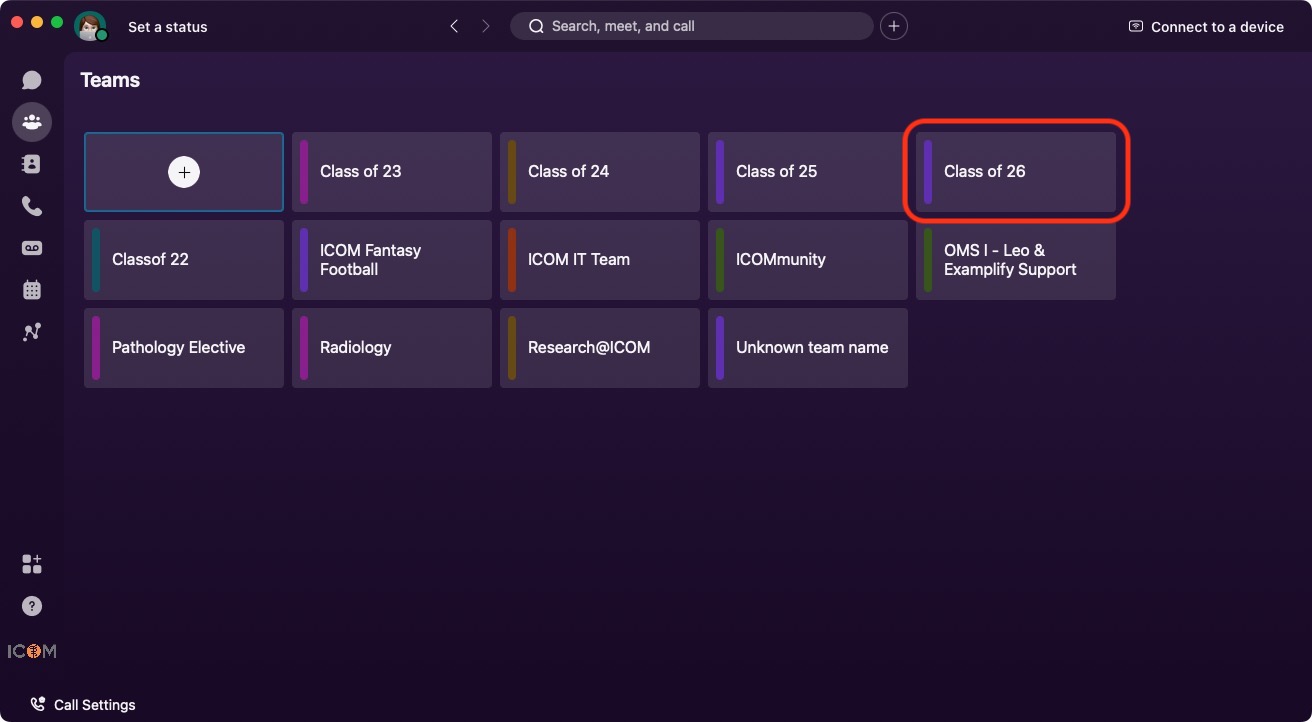The width and height of the screenshot is (1312, 722).
Task: Select the Teams icon in sidebar
Action: [x=32, y=122]
